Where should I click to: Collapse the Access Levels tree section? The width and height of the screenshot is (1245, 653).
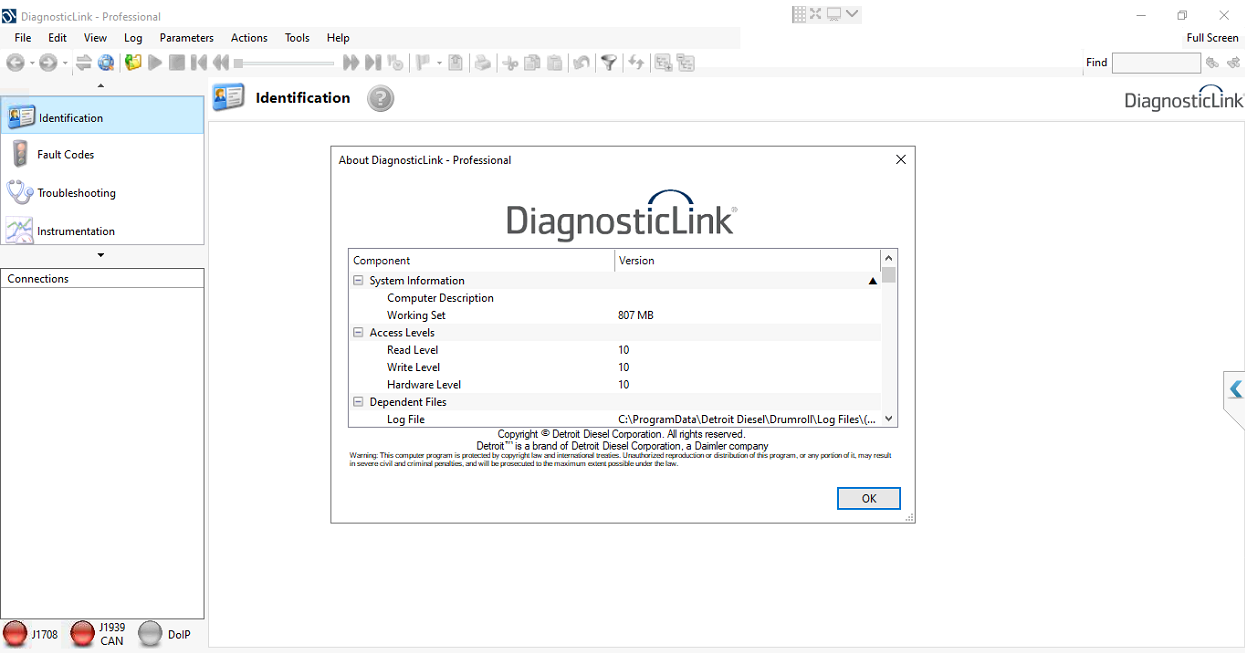pos(357,332)
